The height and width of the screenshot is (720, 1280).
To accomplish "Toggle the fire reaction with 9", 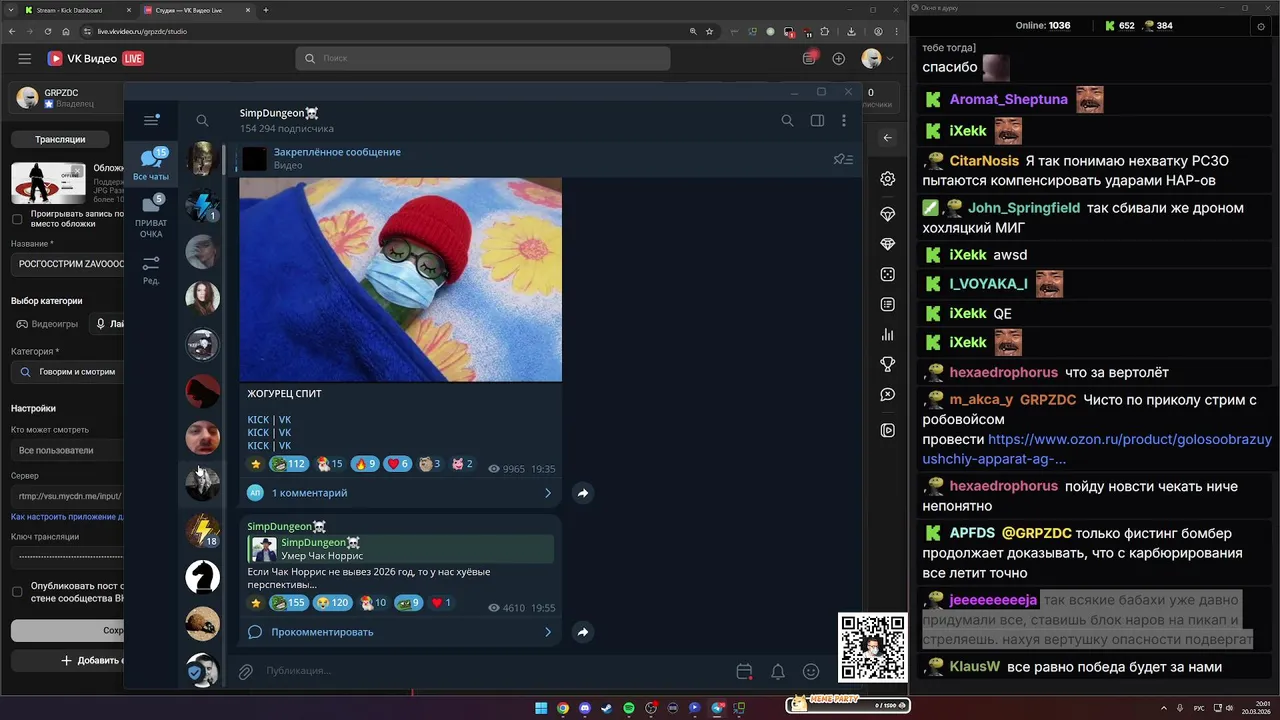I will pyautogui.click(x=364, y=464).
